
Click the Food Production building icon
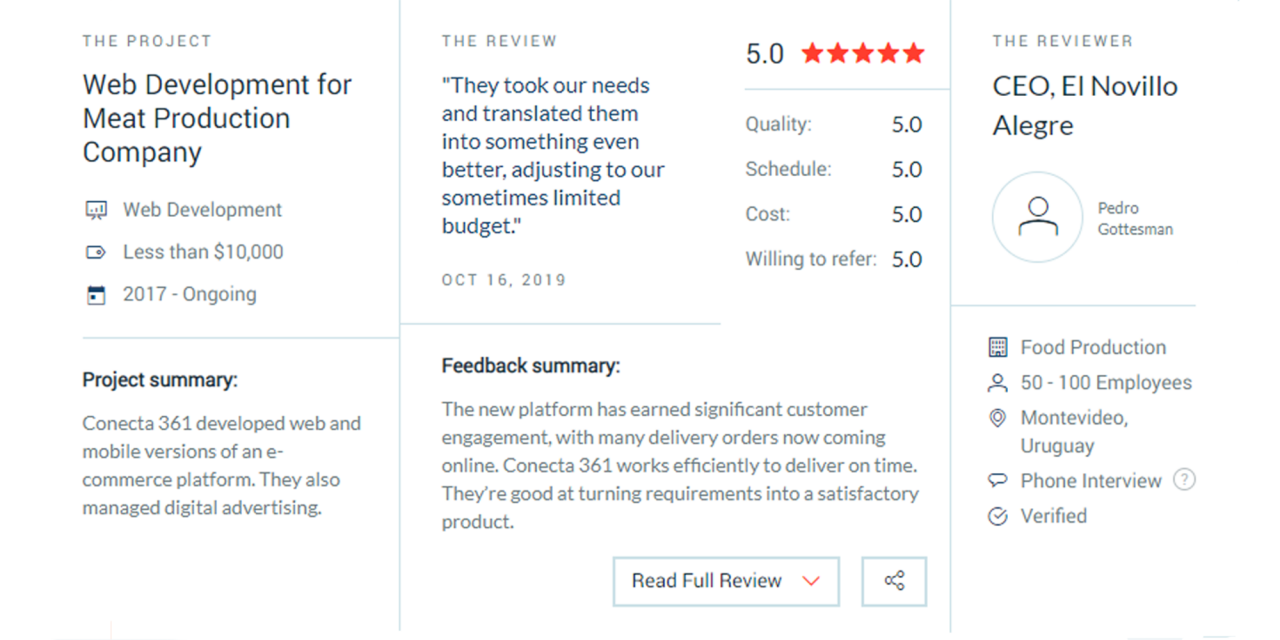click(997, 347)
